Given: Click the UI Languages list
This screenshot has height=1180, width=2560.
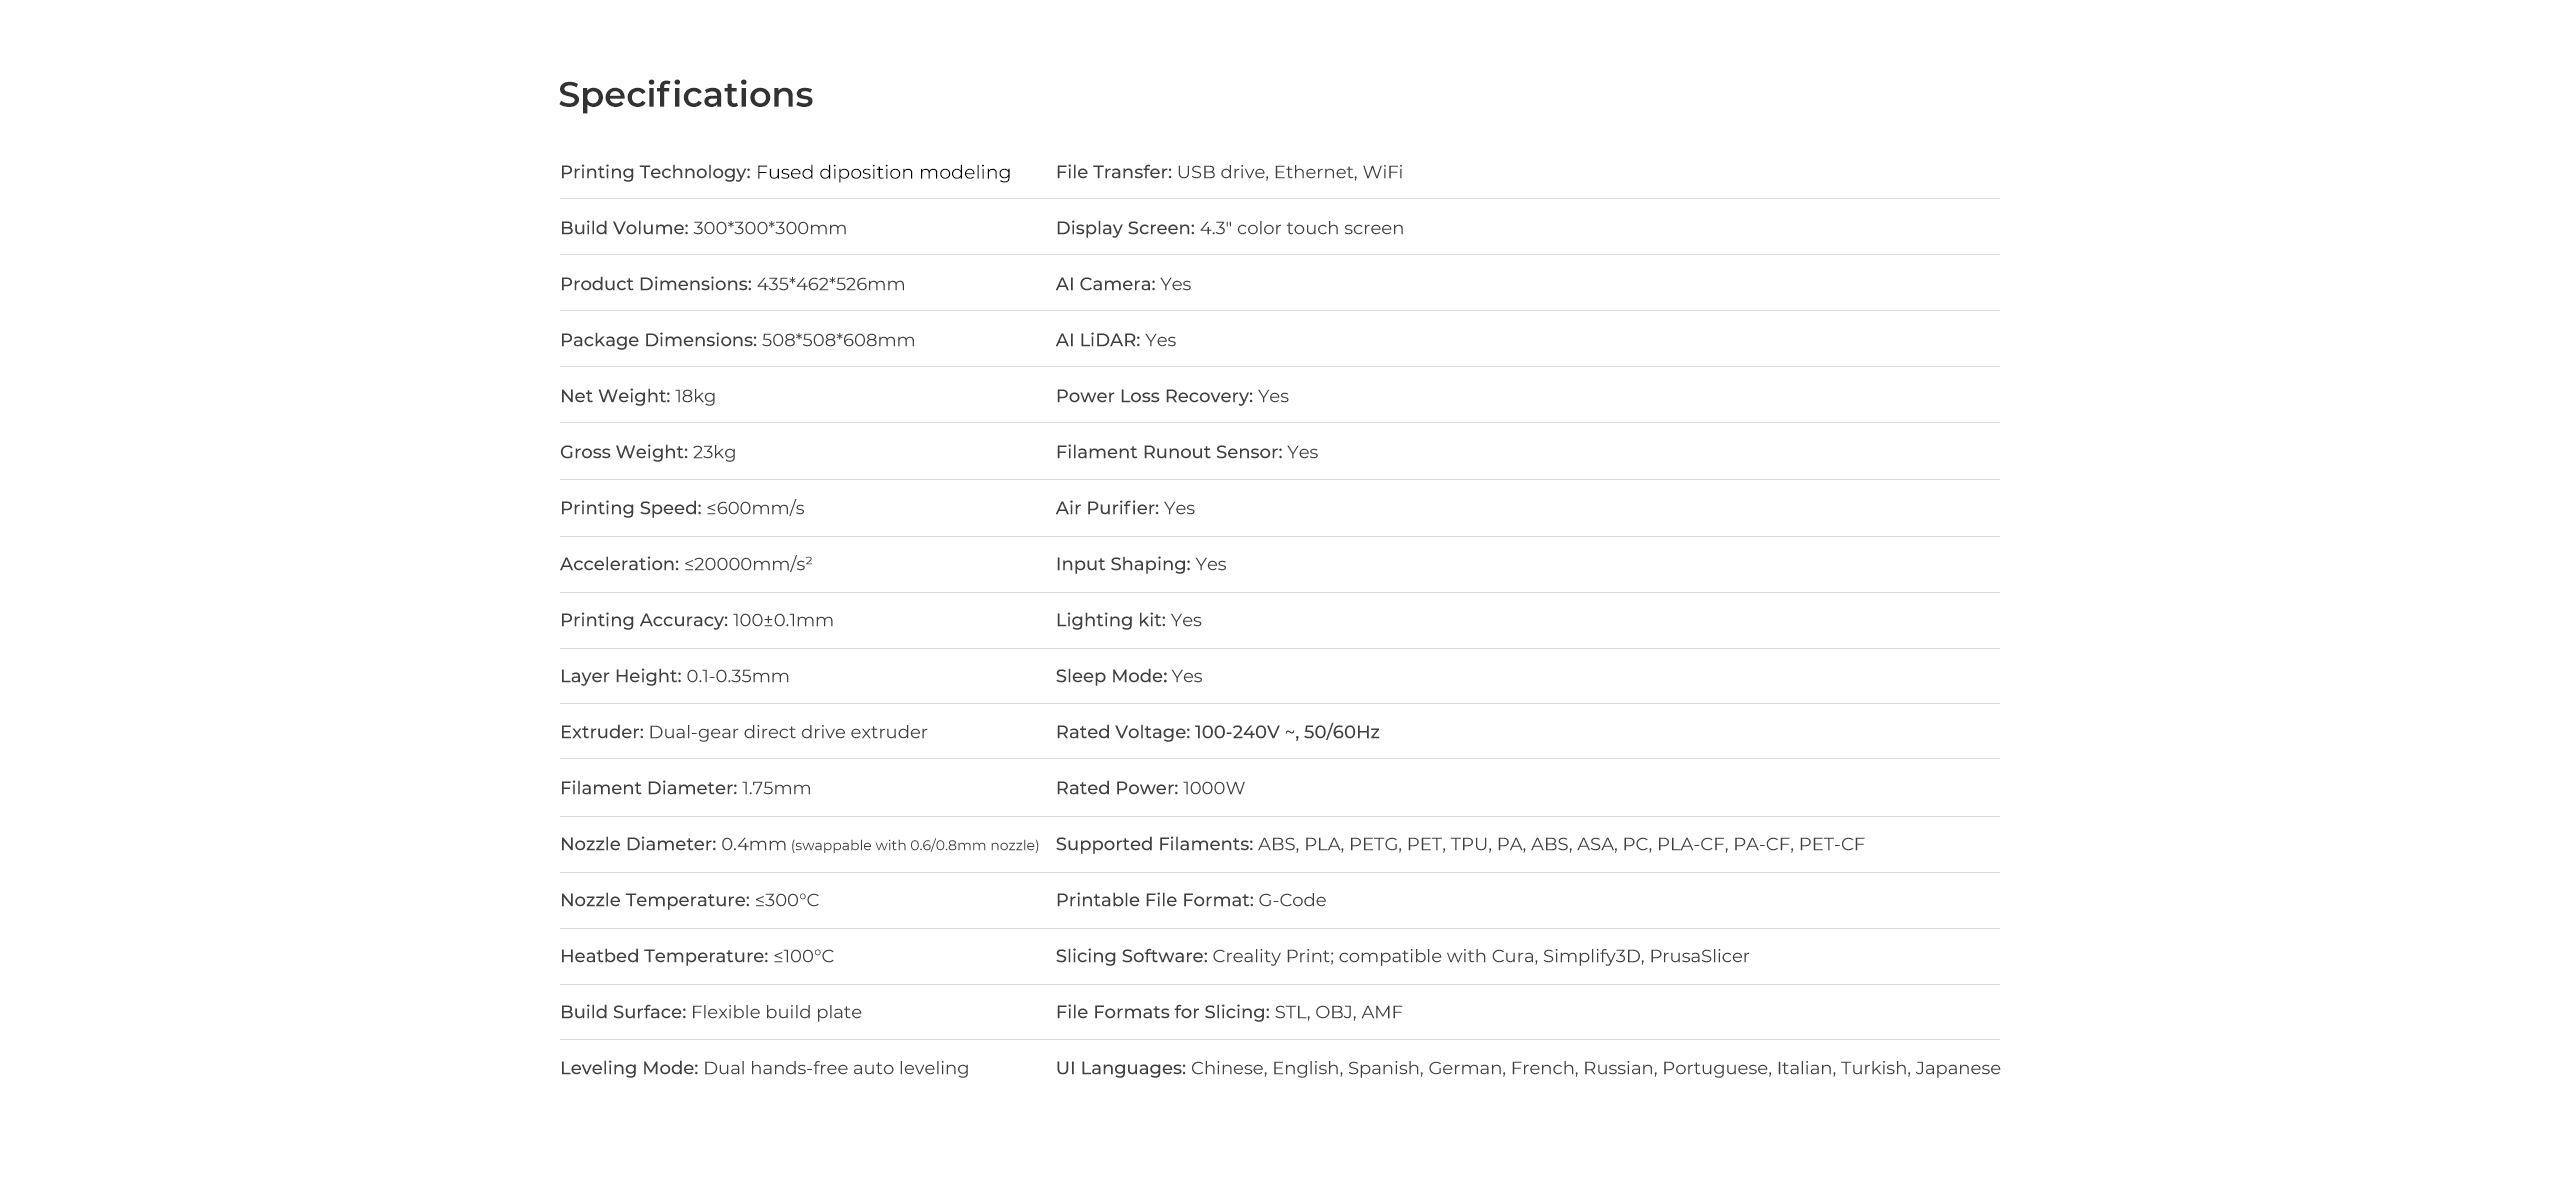Looking at the screenshot, I should [1527, 1068].
